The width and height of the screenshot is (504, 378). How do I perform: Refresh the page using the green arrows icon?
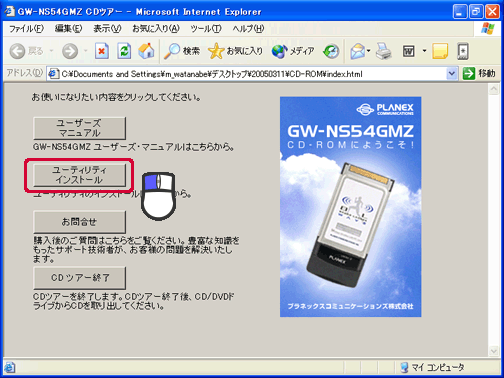pyautogui.click(x=124, y=51)
